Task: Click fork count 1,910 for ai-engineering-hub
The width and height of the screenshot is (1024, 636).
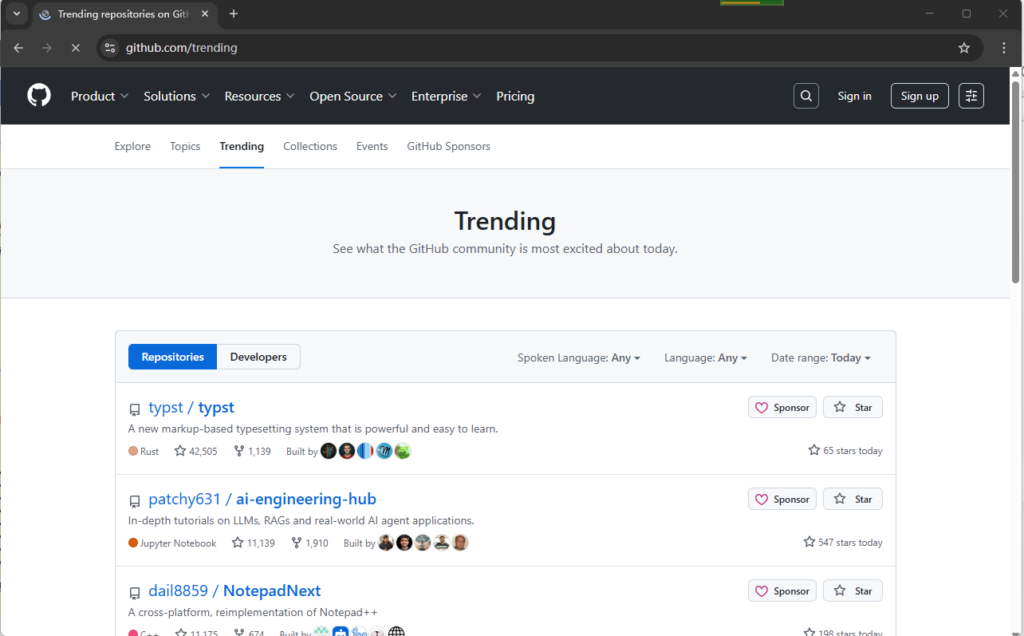Action: pyautogui.click(x=309, y=543)
